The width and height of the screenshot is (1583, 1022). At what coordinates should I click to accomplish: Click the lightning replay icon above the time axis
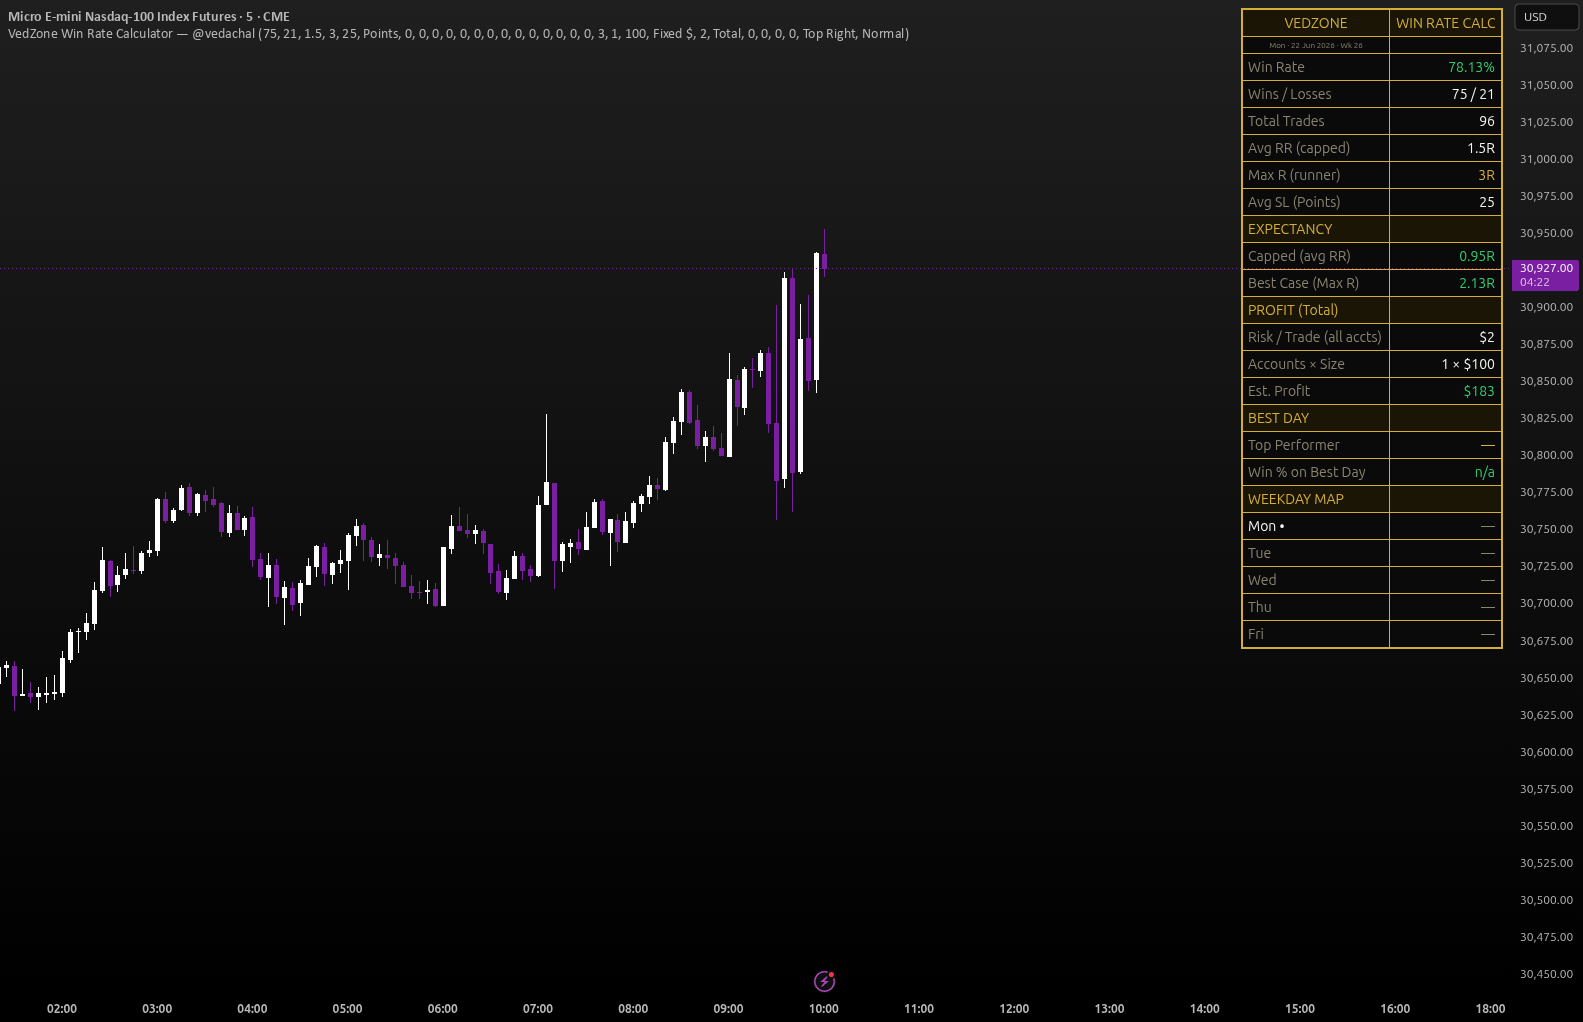(x=824, y=981)
